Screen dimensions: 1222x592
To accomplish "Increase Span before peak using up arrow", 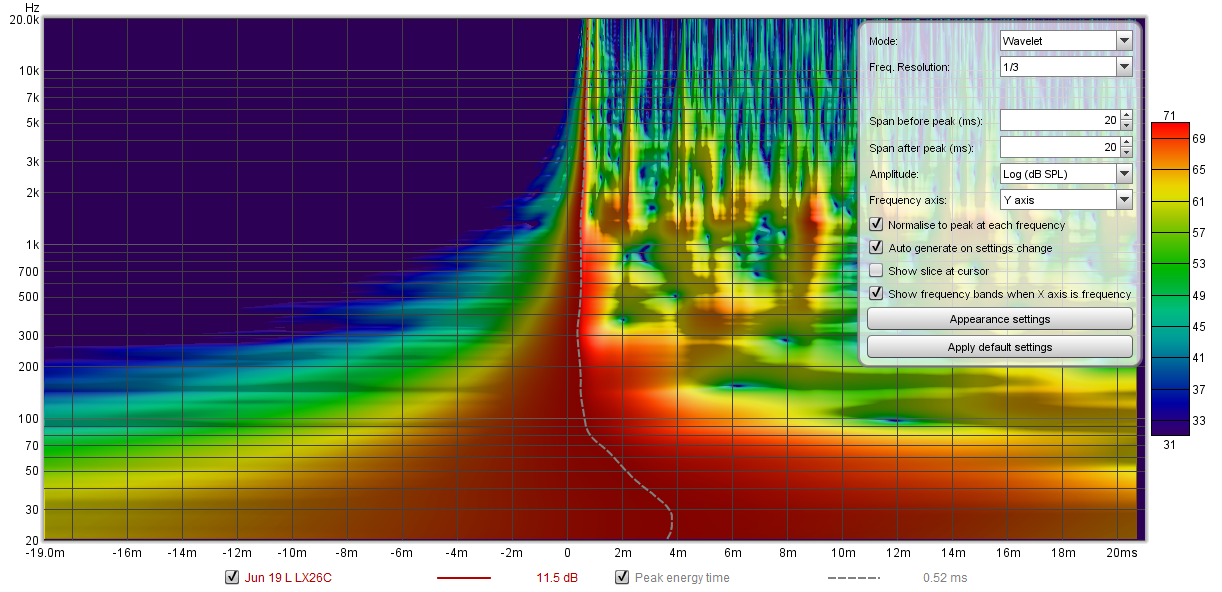I will 1124,115.
